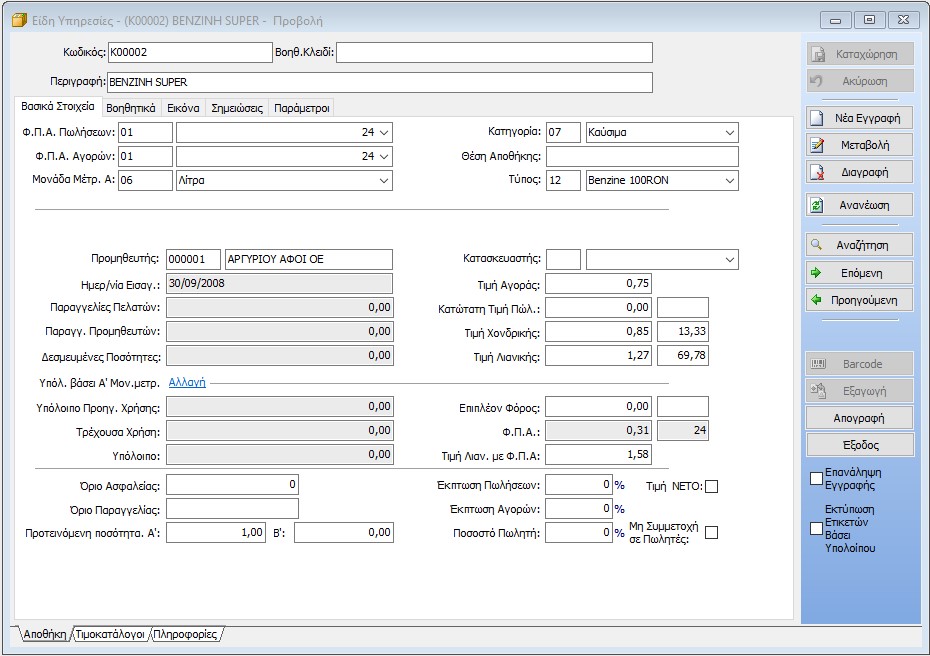The height and width of the screenshot is (656, 930).
Task: Click the Όριο Ασφαλείας field
Action: (x=232, y=485)
